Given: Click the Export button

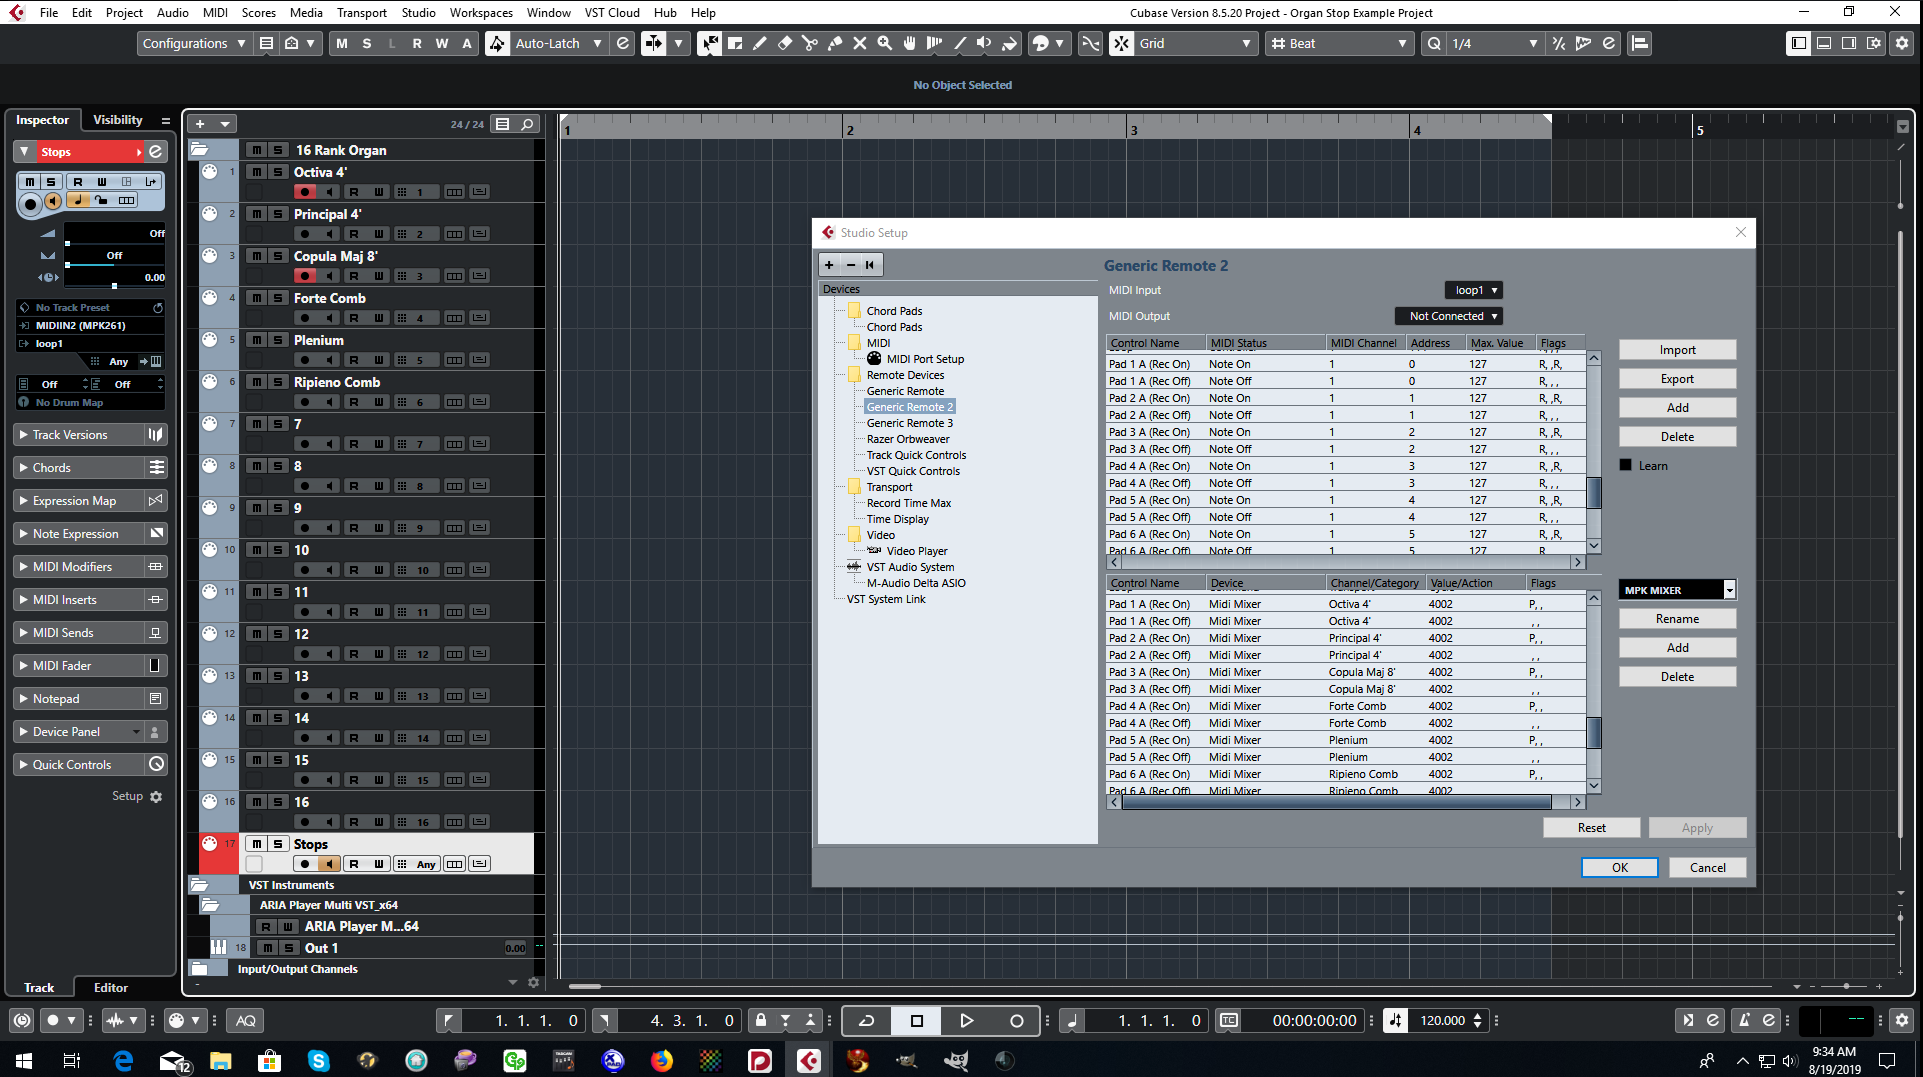Looking at the screenshot, I should (x=1677, y=379).
